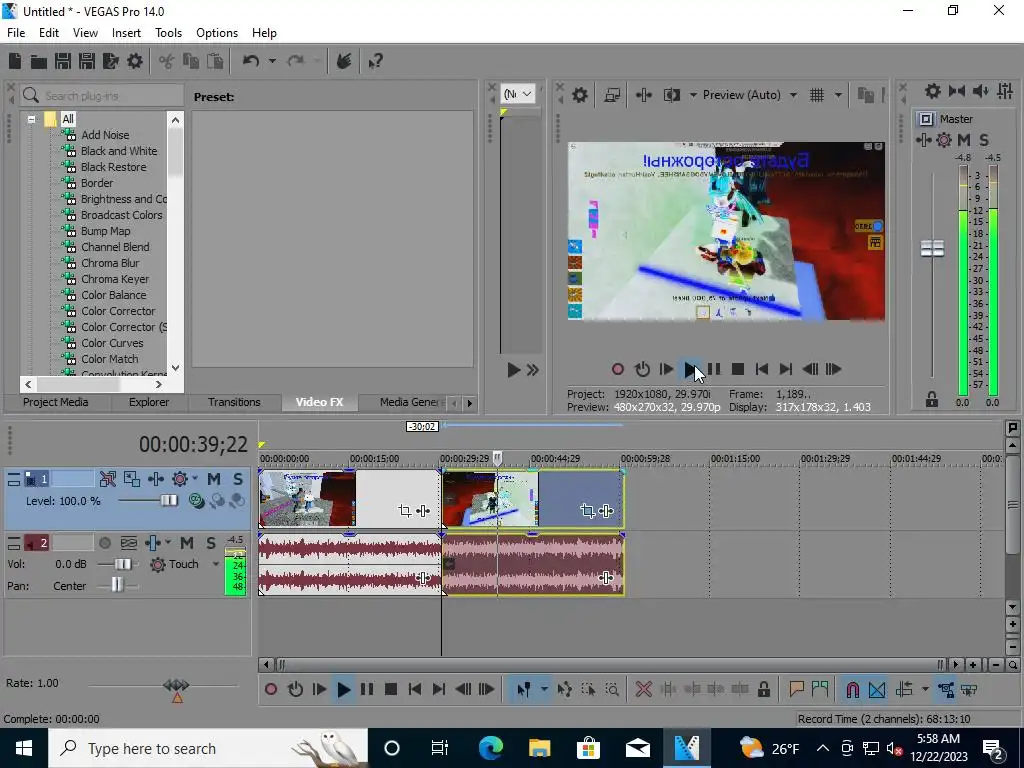Click the Search plug-ins field
Viewport: 1024px width, 768px height.
[102, 95]
